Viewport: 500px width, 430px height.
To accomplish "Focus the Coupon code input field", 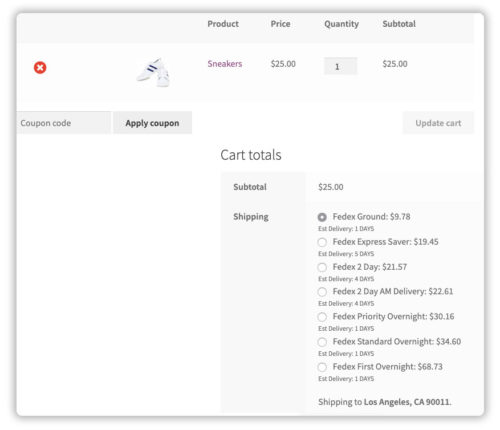I will pyautogui.click(x=63, y=123).
